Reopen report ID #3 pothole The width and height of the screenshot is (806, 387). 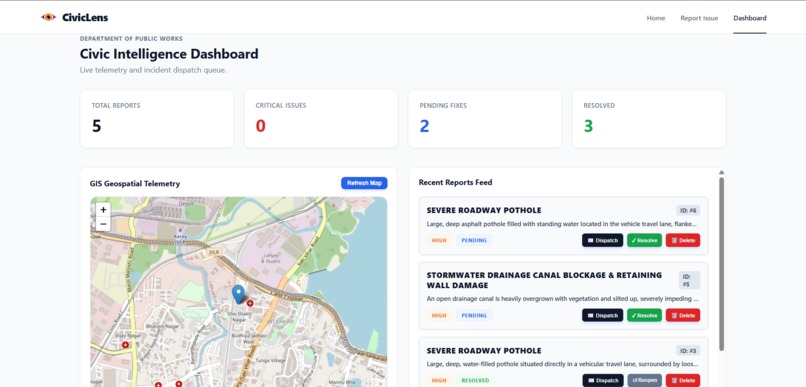(644, 380)
